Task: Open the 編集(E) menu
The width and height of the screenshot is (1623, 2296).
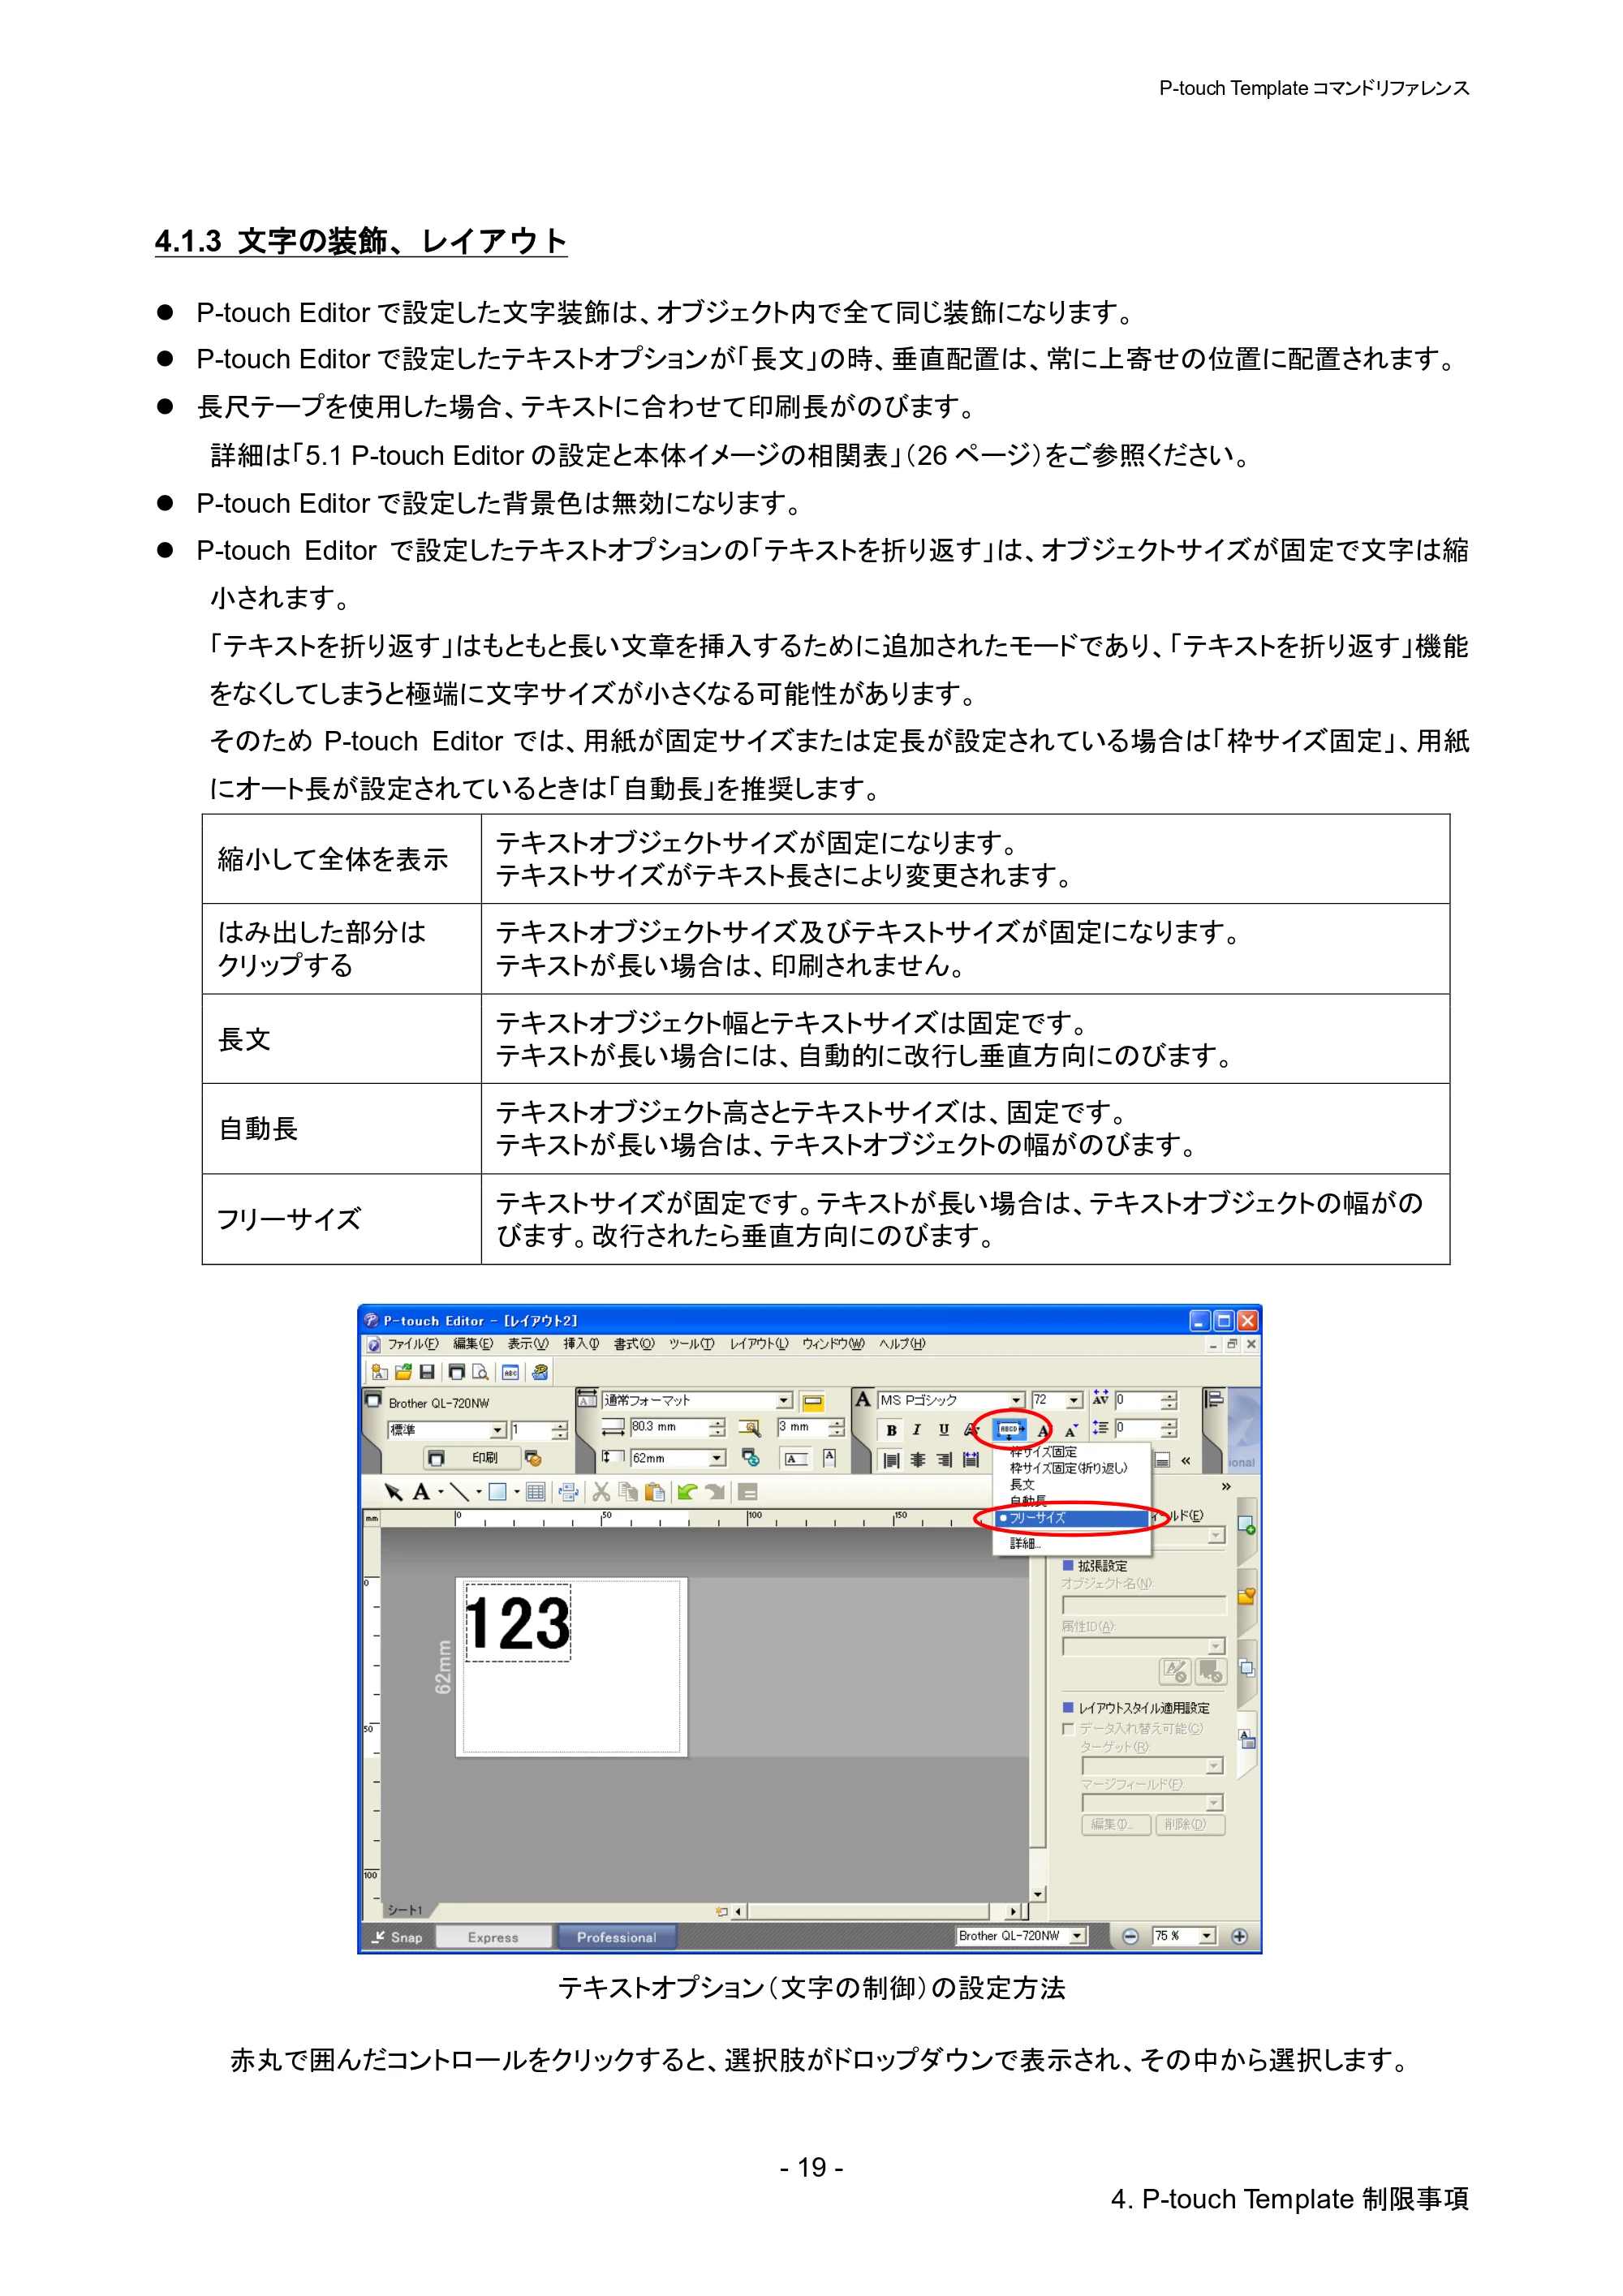Action: click(x=473, y=1344)
